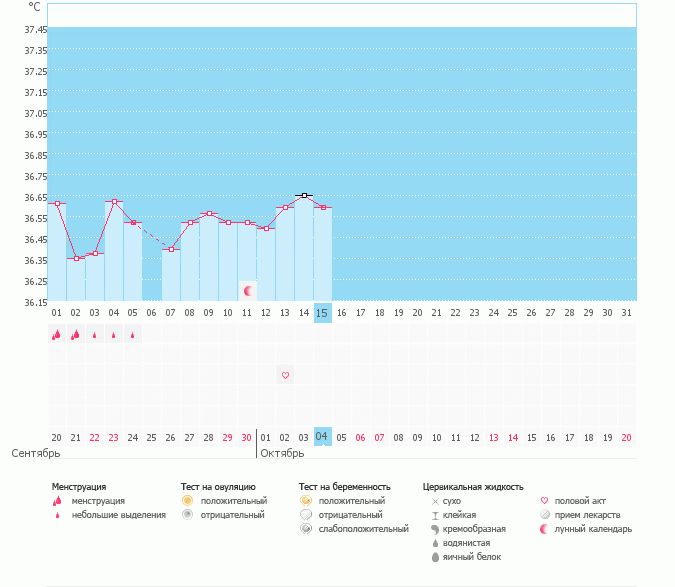Click the menstruation icon on cycle day 02

click(x=76, y=335)
